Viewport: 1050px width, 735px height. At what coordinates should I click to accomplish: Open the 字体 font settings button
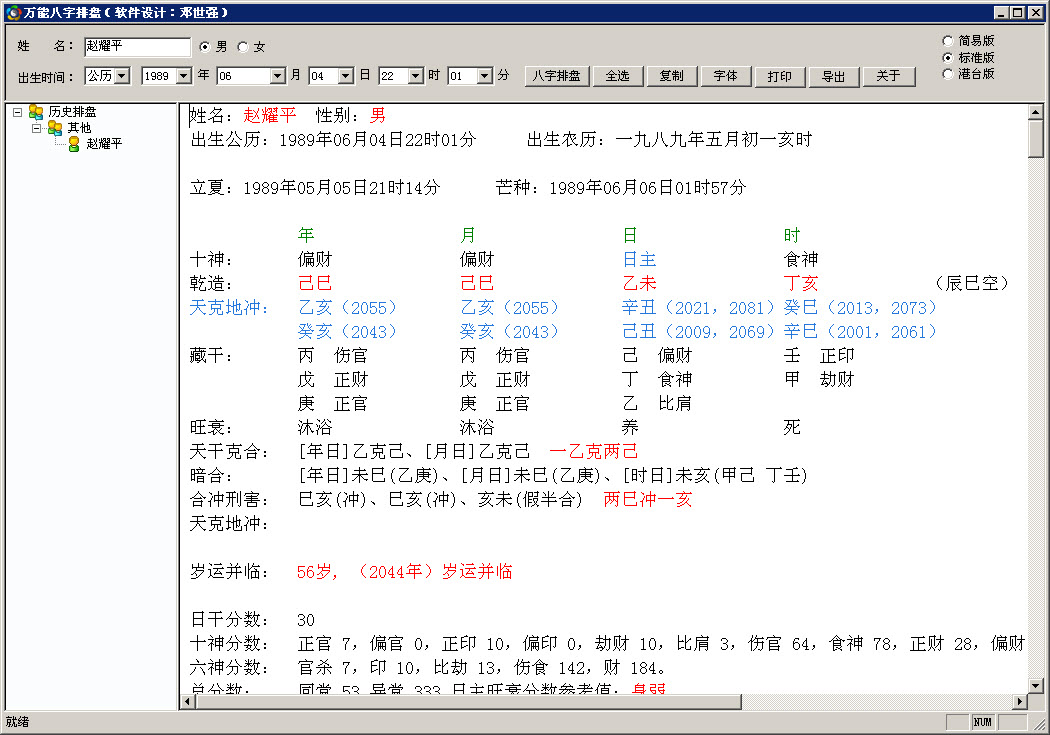point(725,76)
